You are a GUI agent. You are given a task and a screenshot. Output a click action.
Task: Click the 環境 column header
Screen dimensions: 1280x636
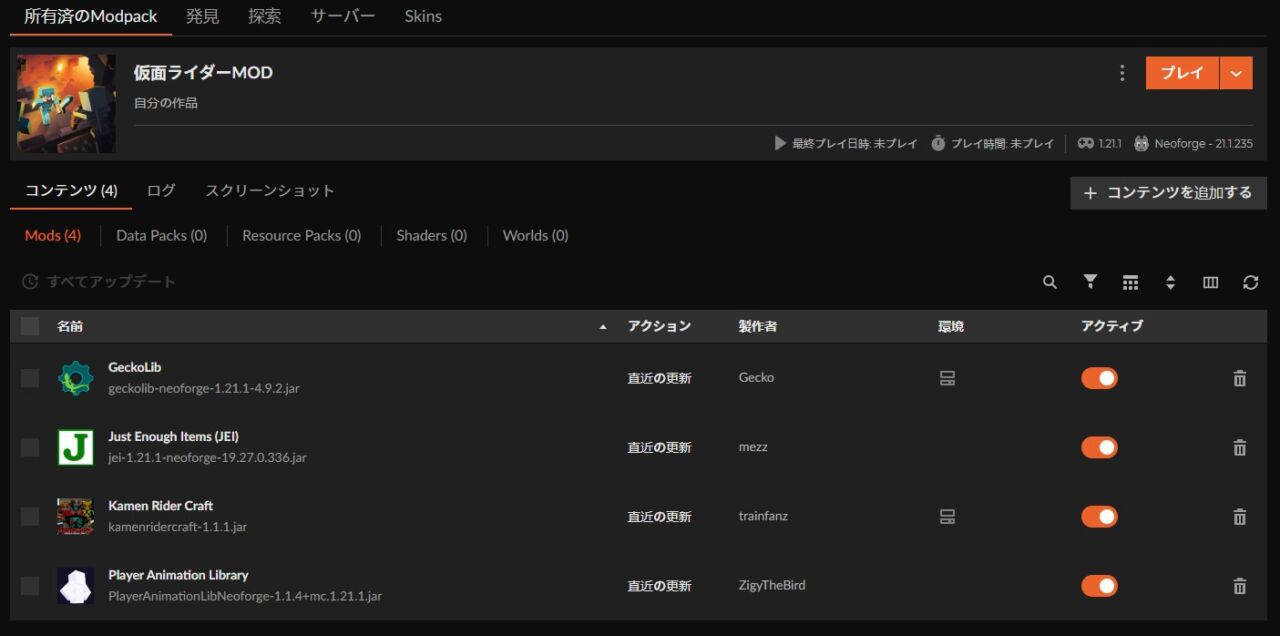(x=951, y=326)
